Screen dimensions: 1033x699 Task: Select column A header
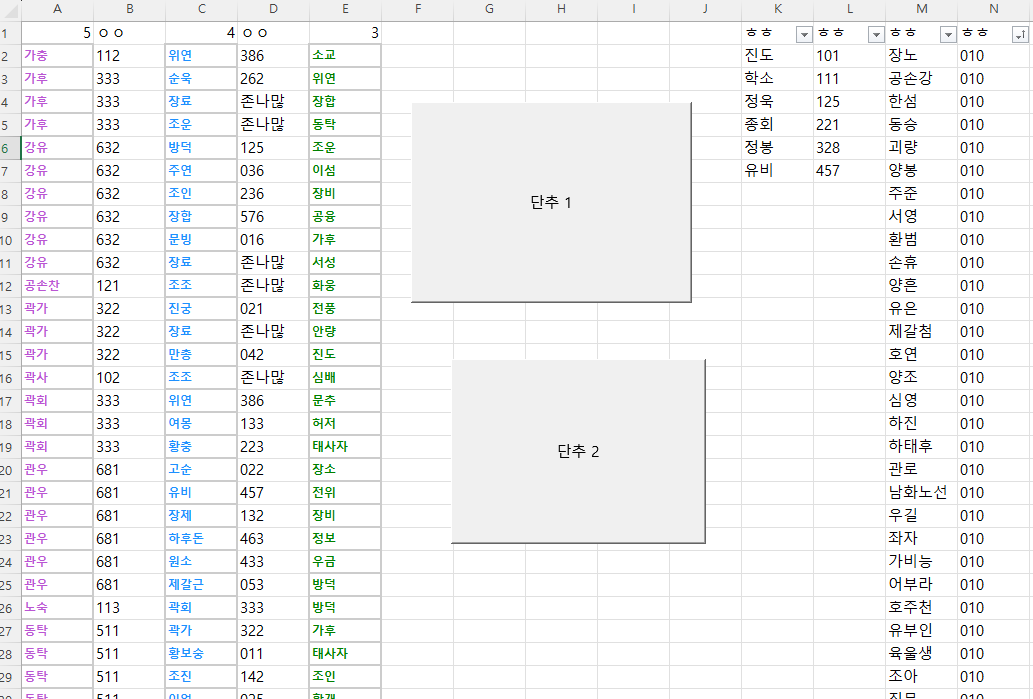click(x=57, y=10)
